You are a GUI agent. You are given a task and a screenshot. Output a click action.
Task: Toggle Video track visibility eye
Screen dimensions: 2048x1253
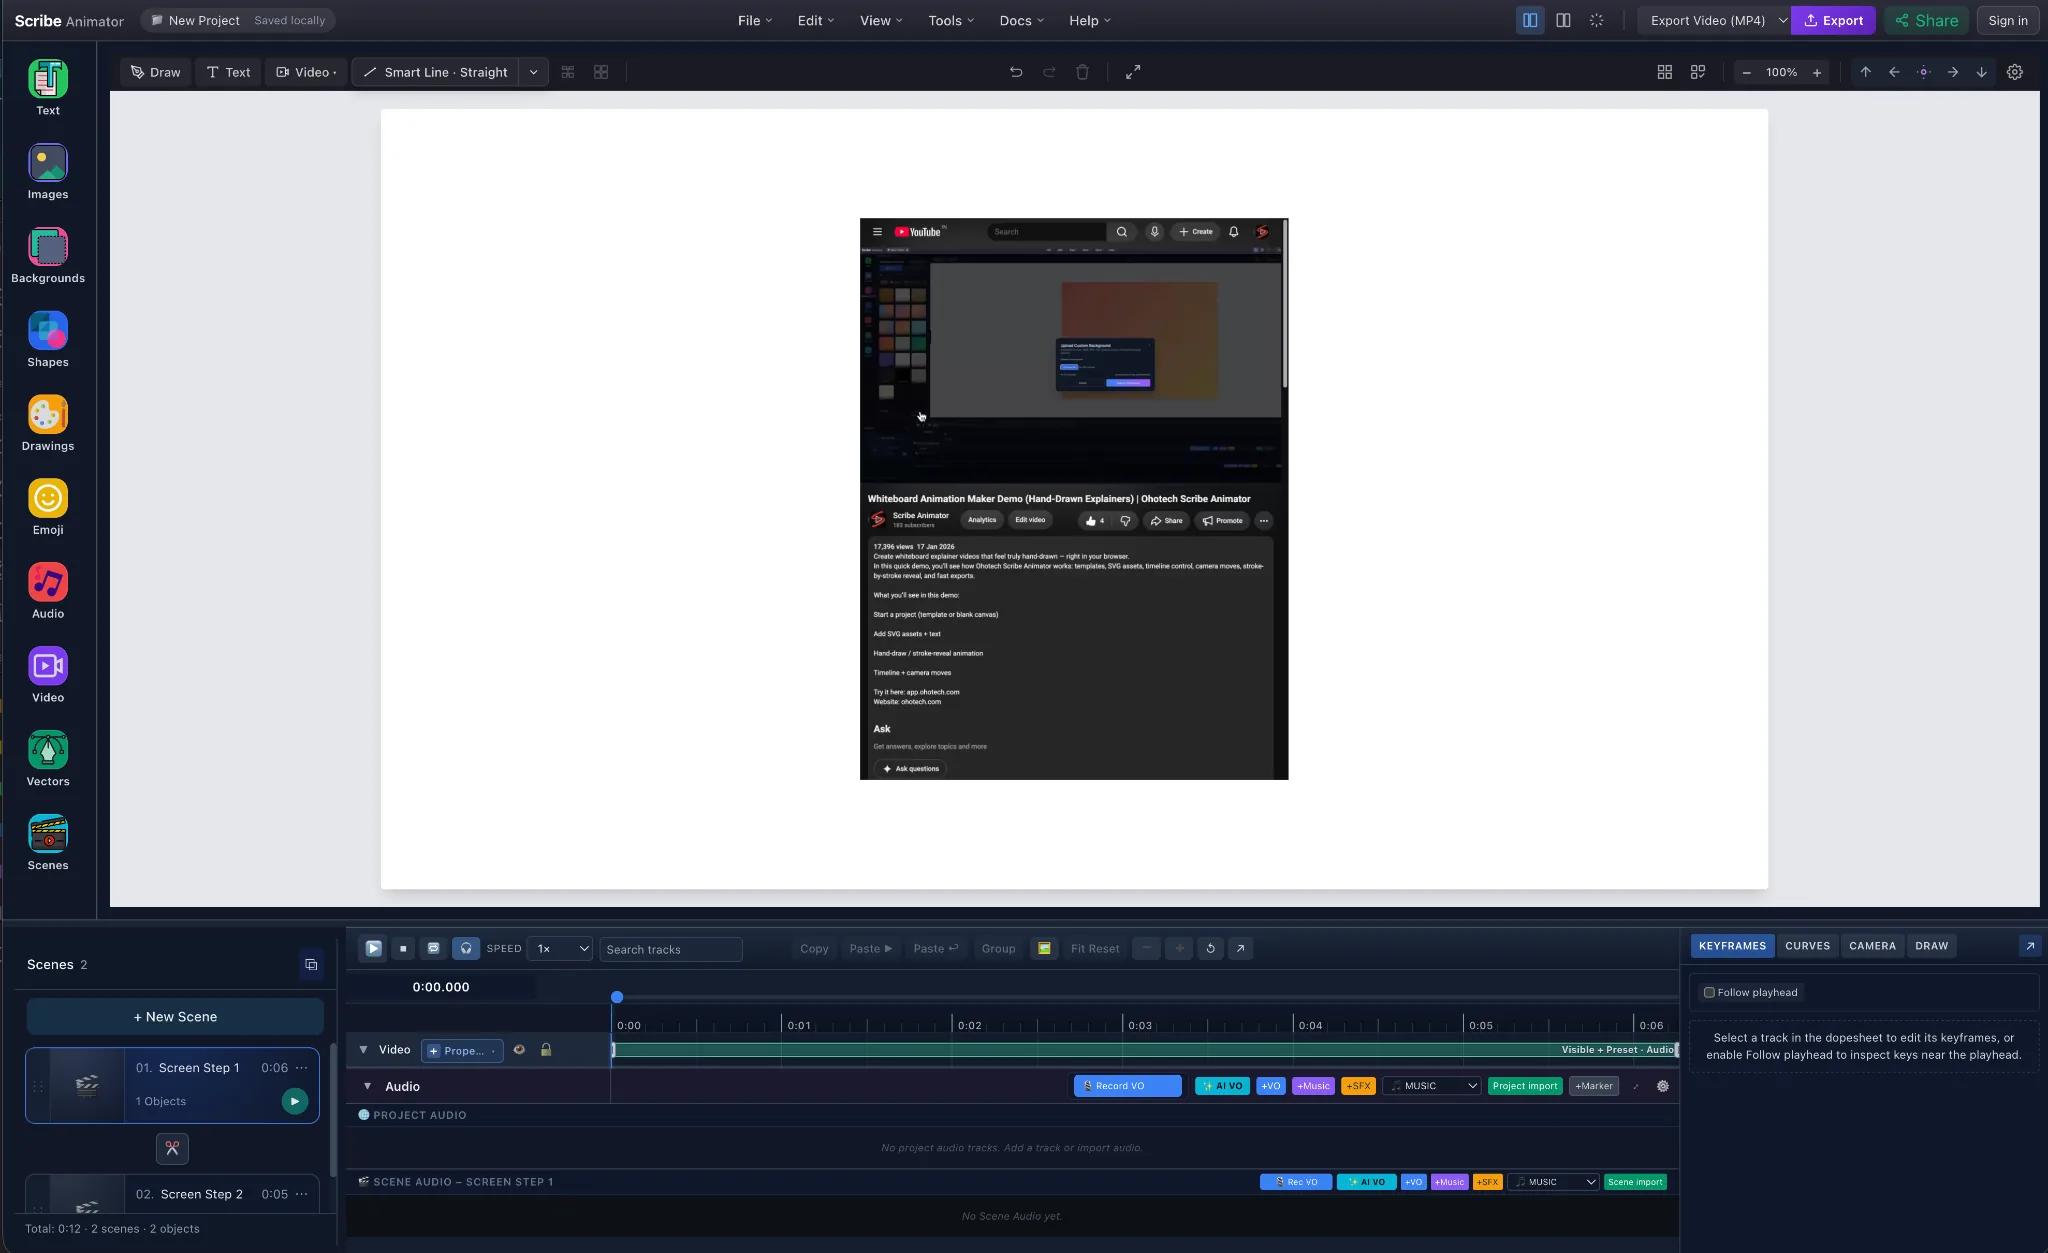pyautogui.click(x=519, y=1049)
